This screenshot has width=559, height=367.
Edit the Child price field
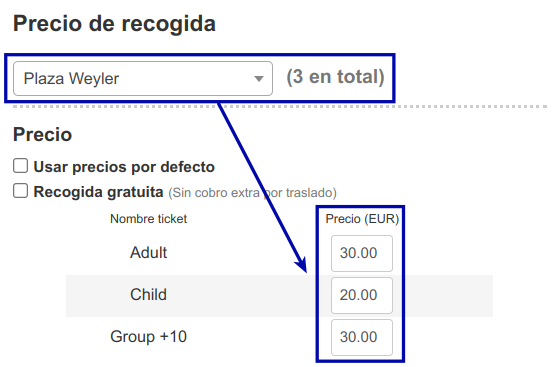click(361, 295)
